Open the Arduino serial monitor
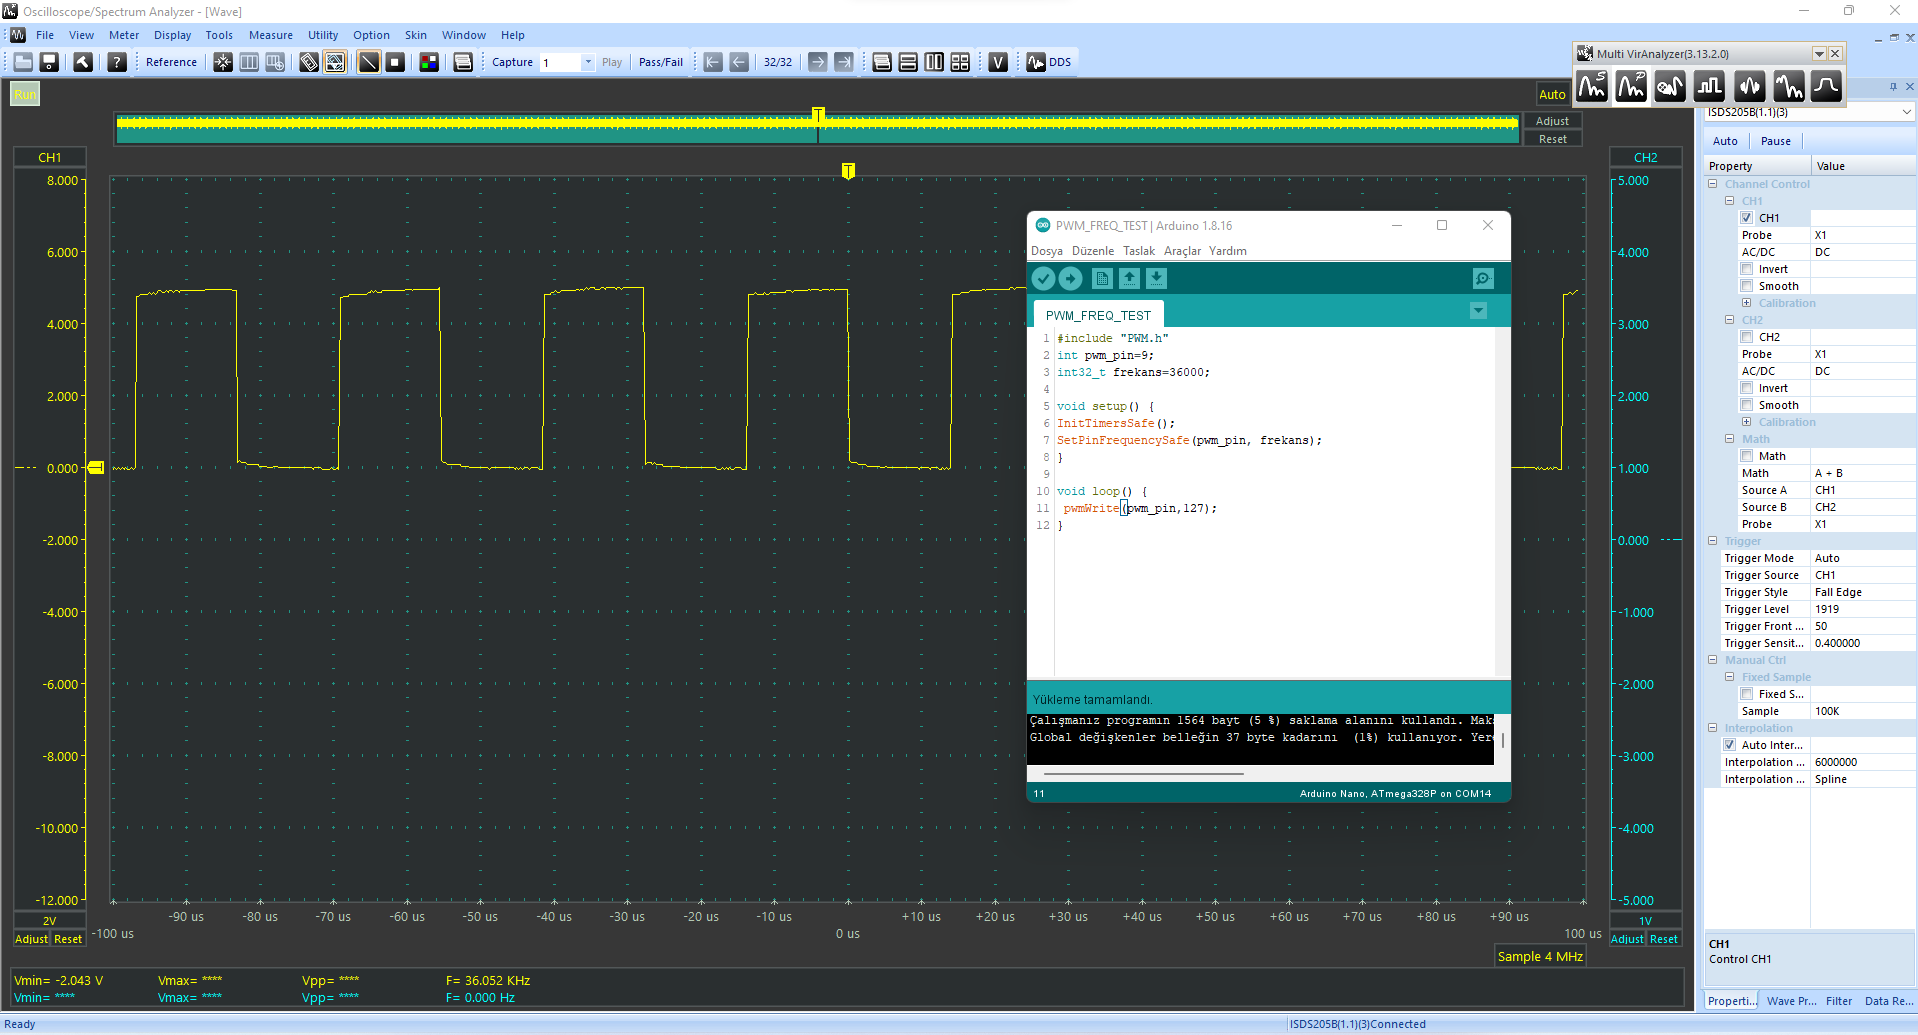Screen dimensions: 1918x1035 (x=1482, y=279)
